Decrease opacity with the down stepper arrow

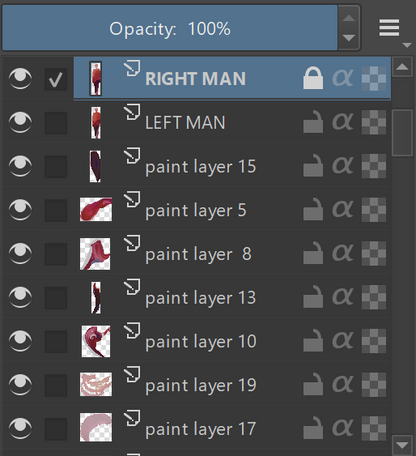pos(349,38)
